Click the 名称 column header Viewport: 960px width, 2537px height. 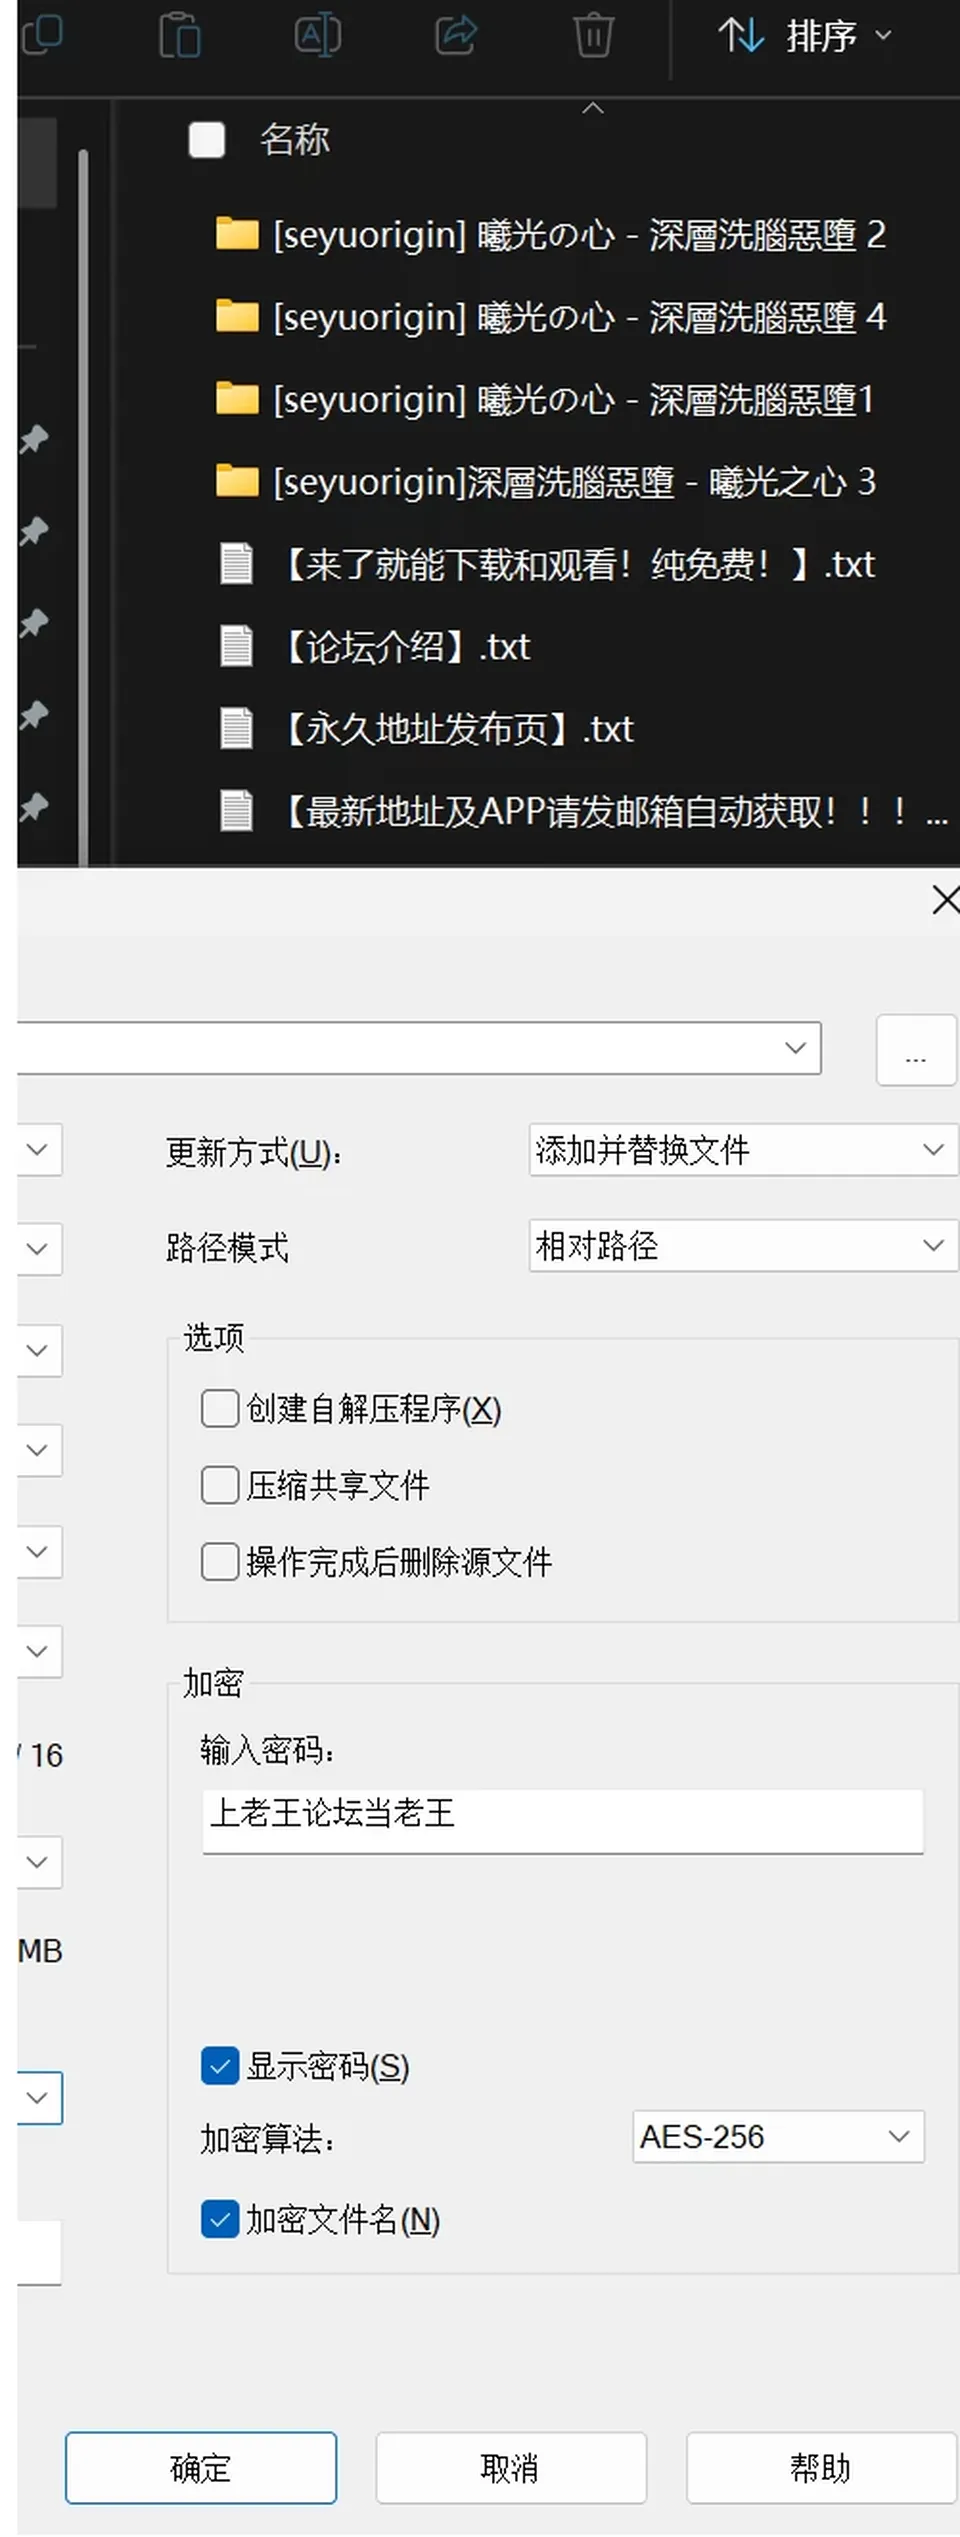point(295,140)
